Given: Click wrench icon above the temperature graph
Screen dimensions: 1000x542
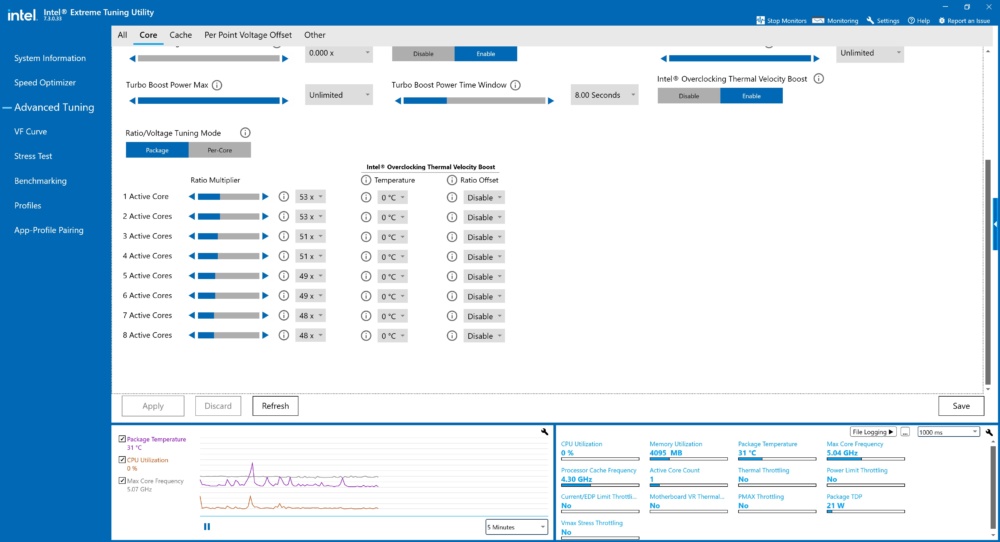Looking at the screenshot, I should tap(544, 432).
